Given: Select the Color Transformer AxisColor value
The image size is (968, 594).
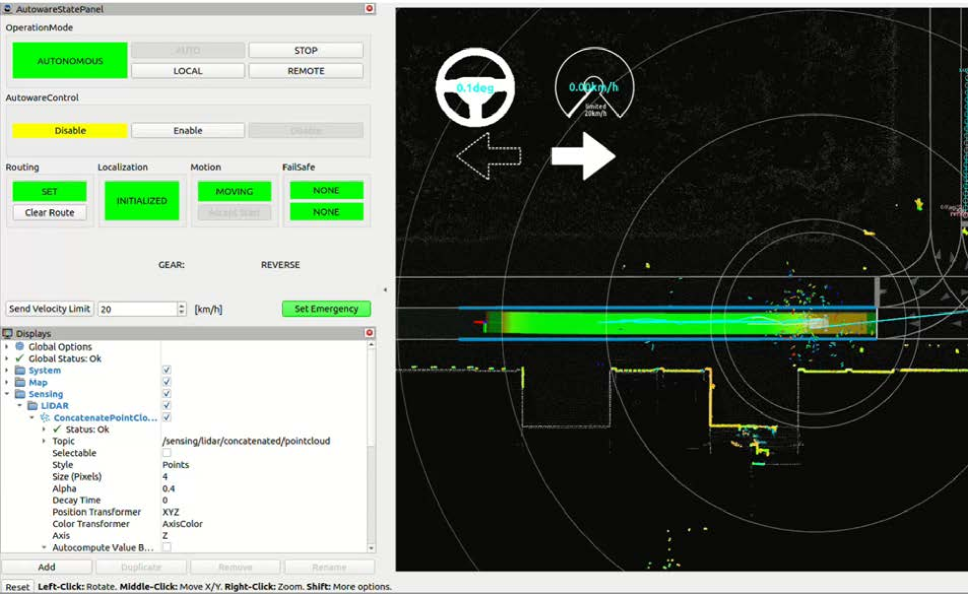Looking at the screenshot, I should (183, 524).
